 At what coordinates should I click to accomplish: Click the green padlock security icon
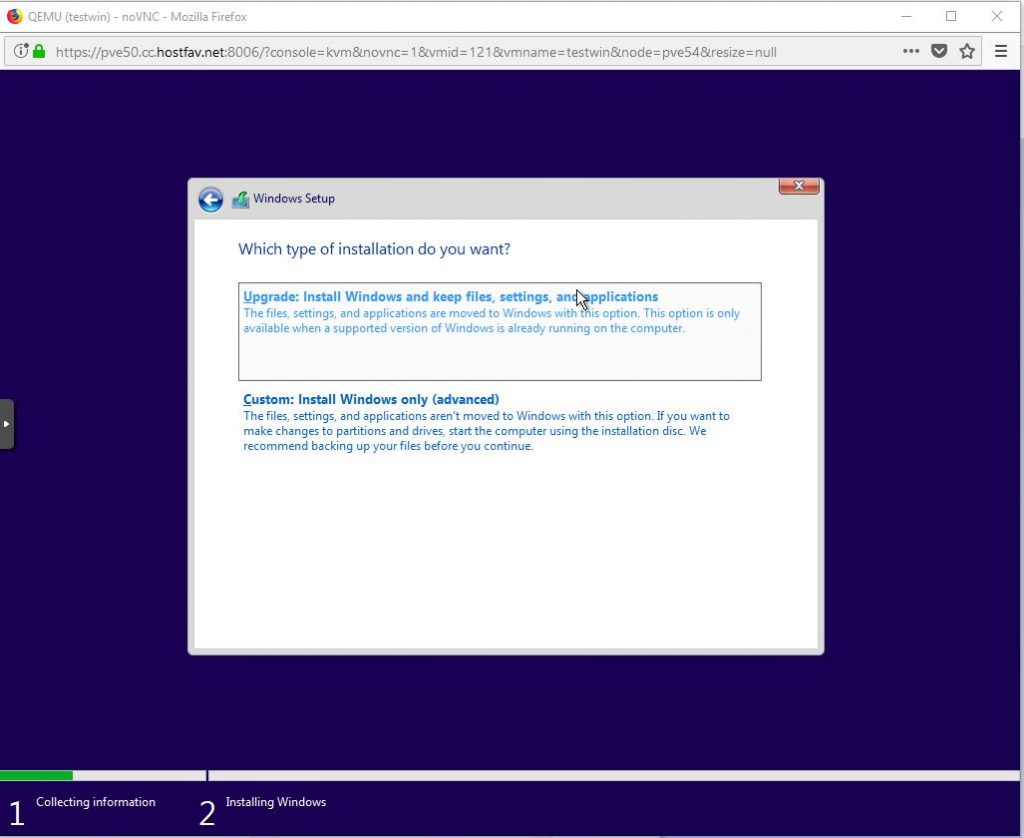pyautogui.click(x=39, y=51)
